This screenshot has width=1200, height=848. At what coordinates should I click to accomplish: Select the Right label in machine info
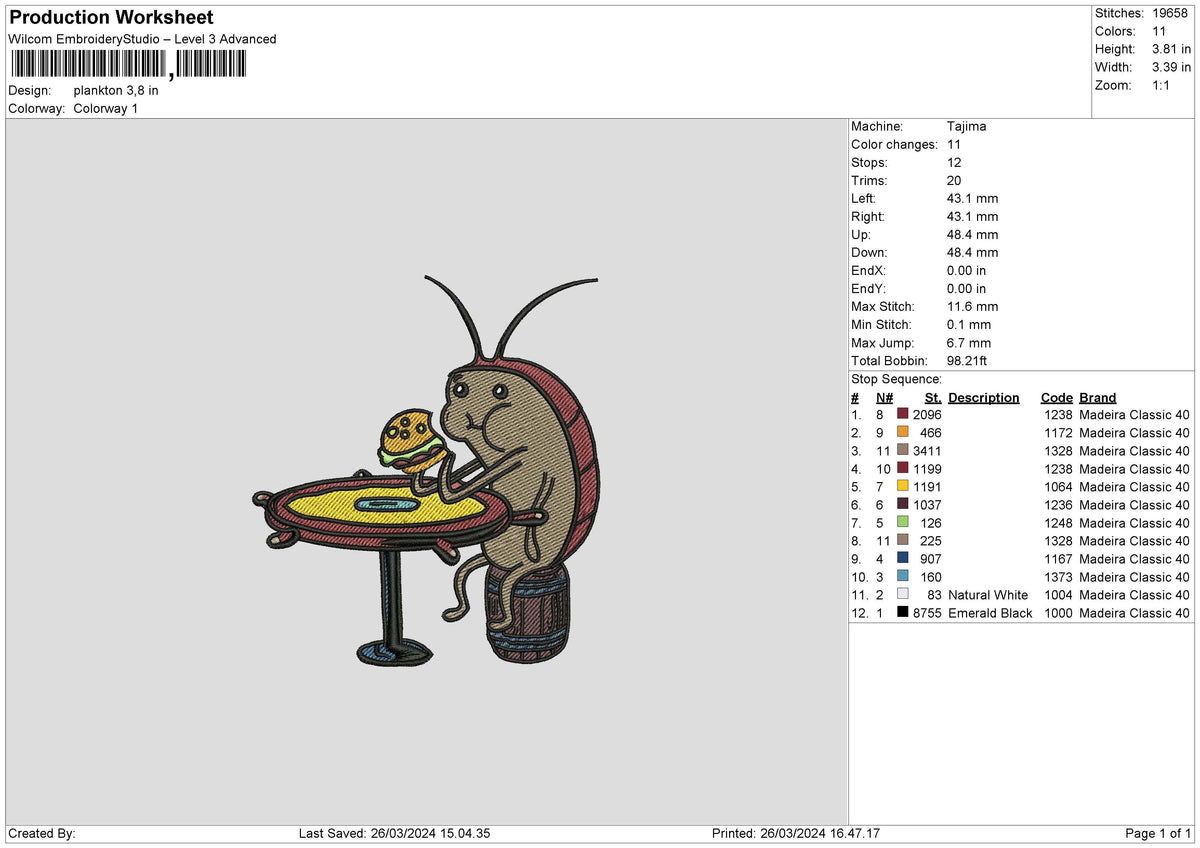pyautogui.click(x=868, y=216)
